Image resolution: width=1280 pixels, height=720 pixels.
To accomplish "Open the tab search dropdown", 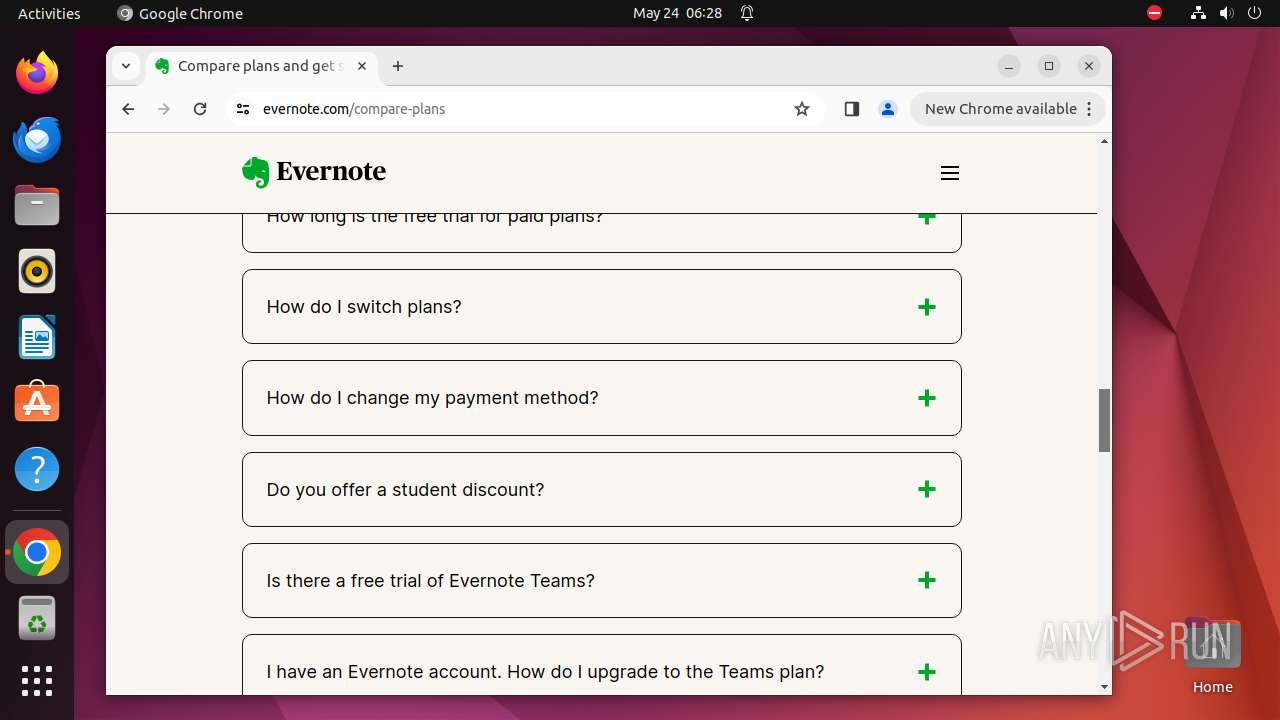I will [x=126, y=66].
